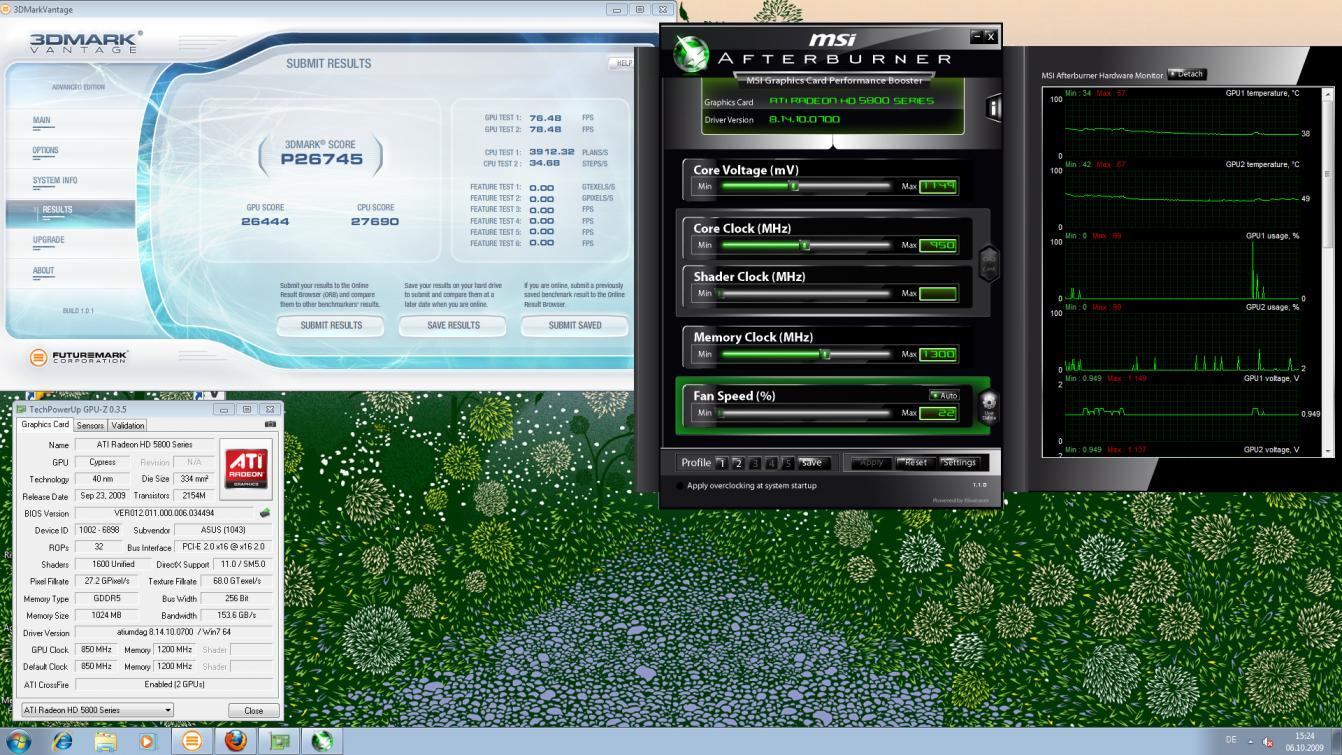Click the Submit Saved button
The image size is (1342, 755).
(575, 326)
